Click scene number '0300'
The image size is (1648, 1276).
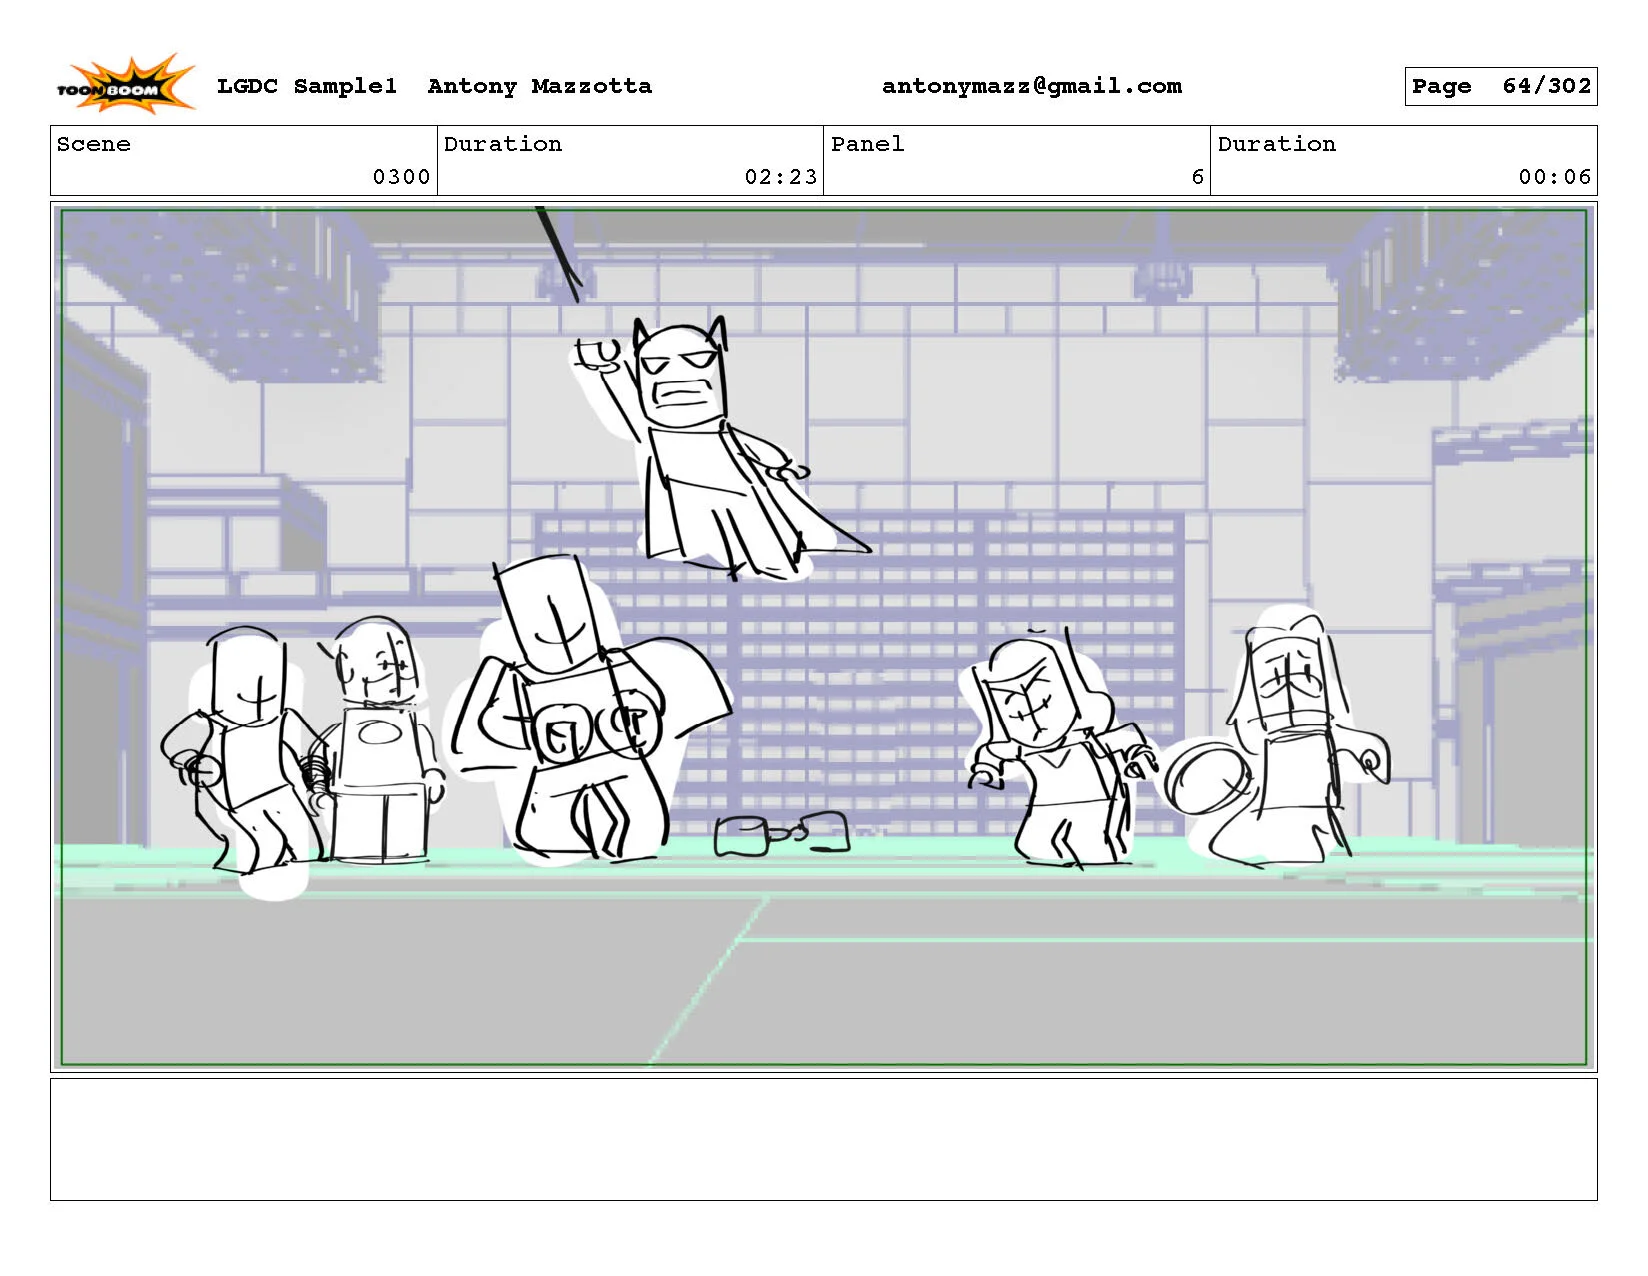click(x=401, y=177)
